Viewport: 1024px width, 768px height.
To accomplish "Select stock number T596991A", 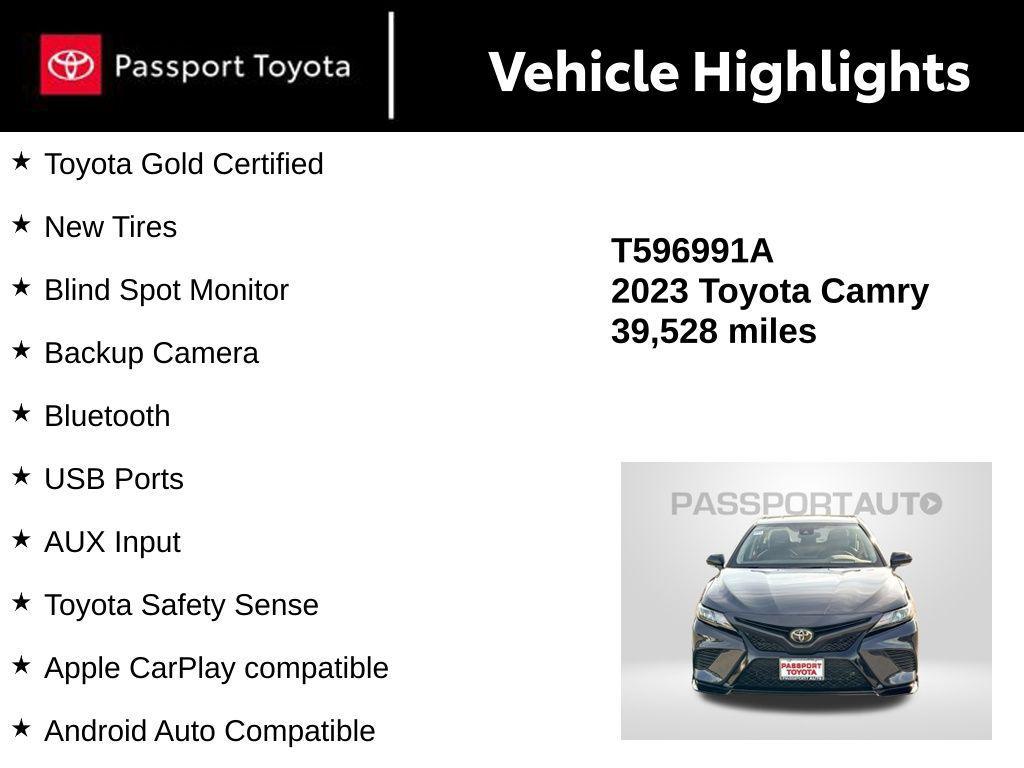I will (x=692, y=251).
